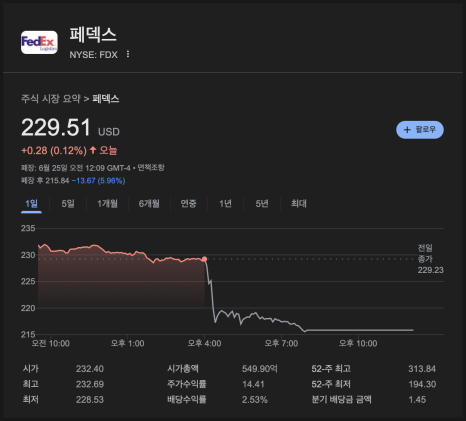Click the NYSE: FDX ticker label
The width and height of the screenshot is (466, 421).
pos(93,55)
